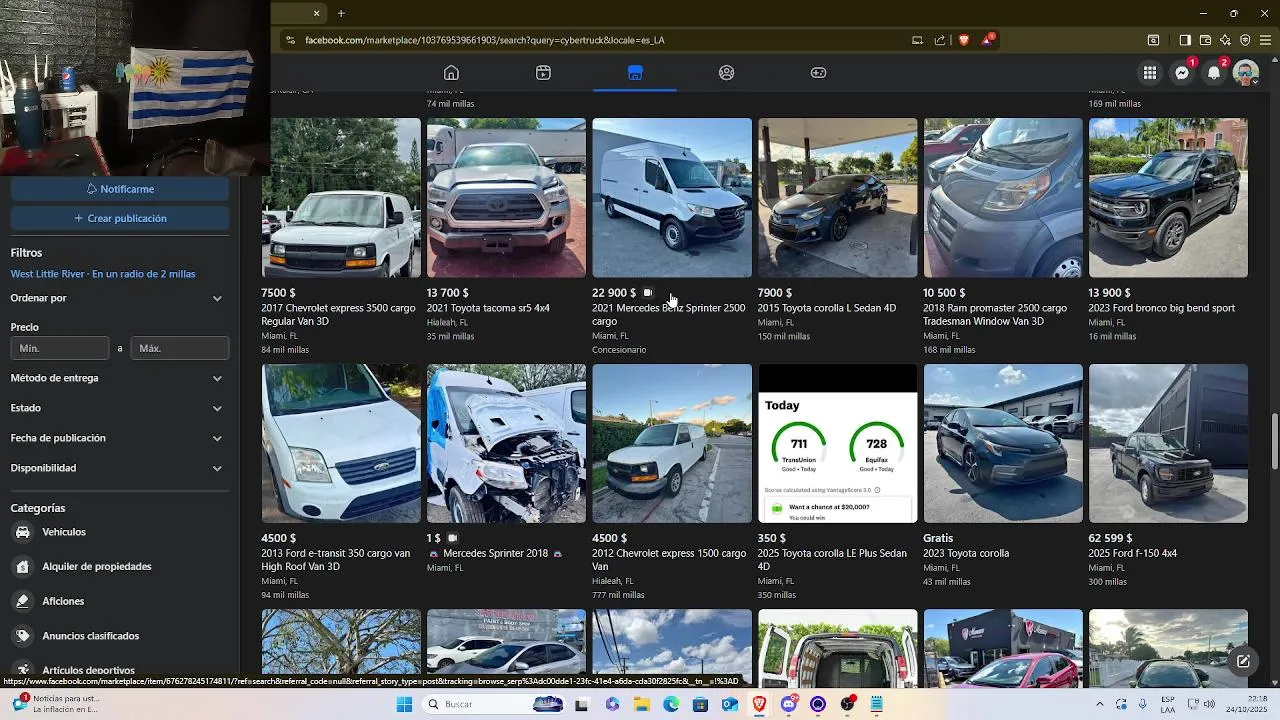This screenshot has height=720, width=1280.
Task: Open Microsoft Edge from the taskbar
Action: pyautogui.click(x=671, y=704)
